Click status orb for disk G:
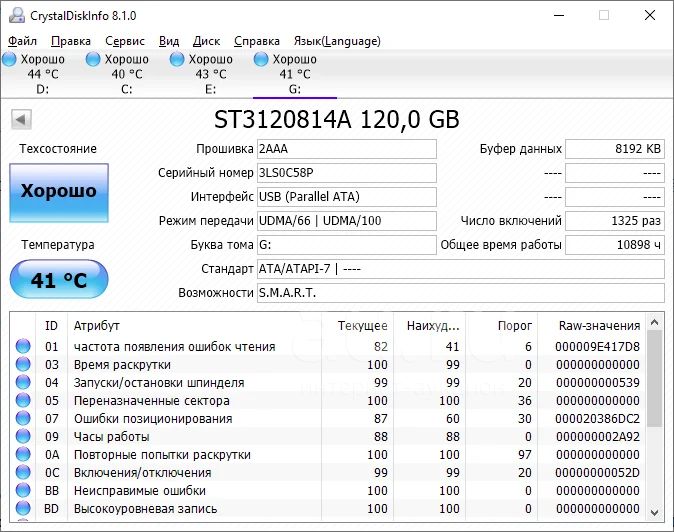674x532 pixels. 261,59
